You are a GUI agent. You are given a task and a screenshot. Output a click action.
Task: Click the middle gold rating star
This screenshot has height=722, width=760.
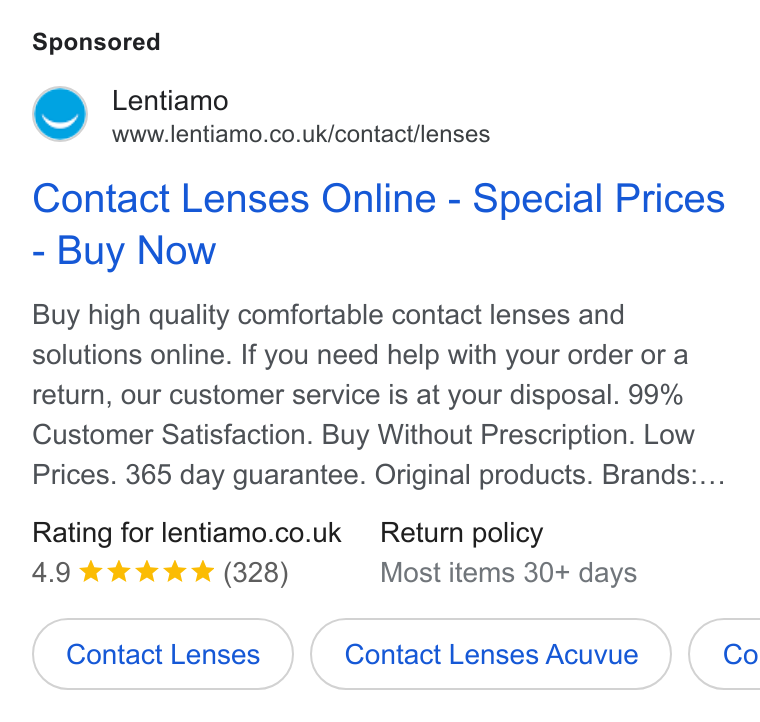(147, 571)
